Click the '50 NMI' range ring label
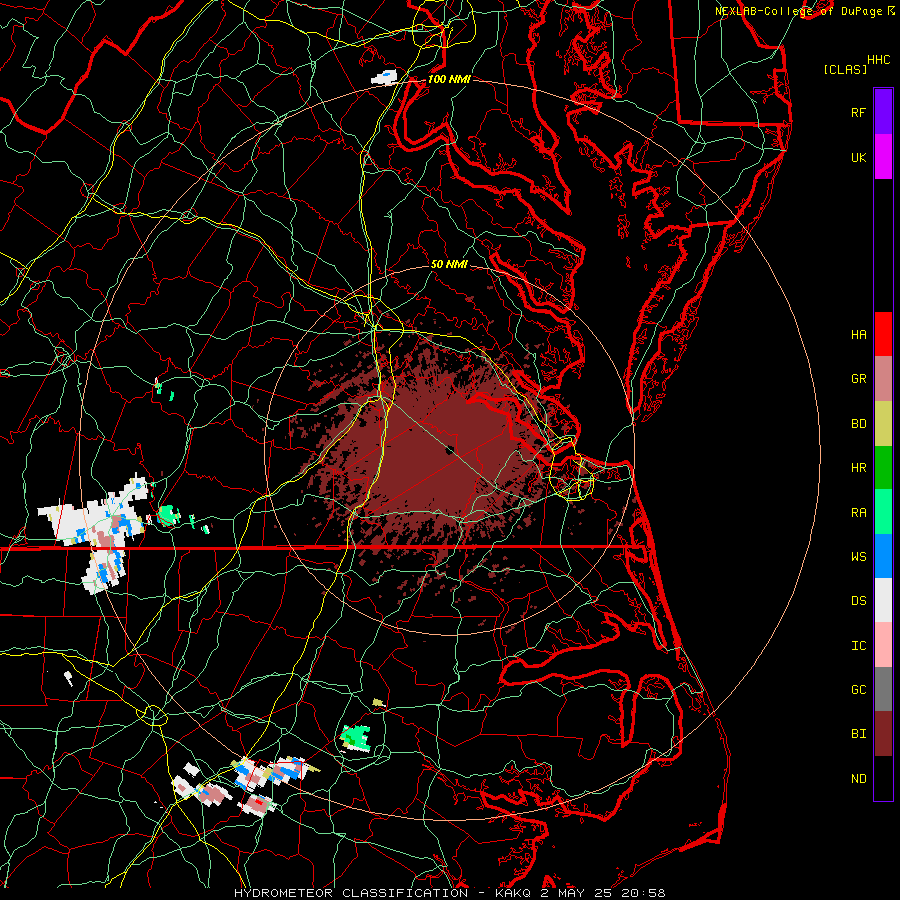The height and width of the screenshot is (900, 900). tap(449, 264)
